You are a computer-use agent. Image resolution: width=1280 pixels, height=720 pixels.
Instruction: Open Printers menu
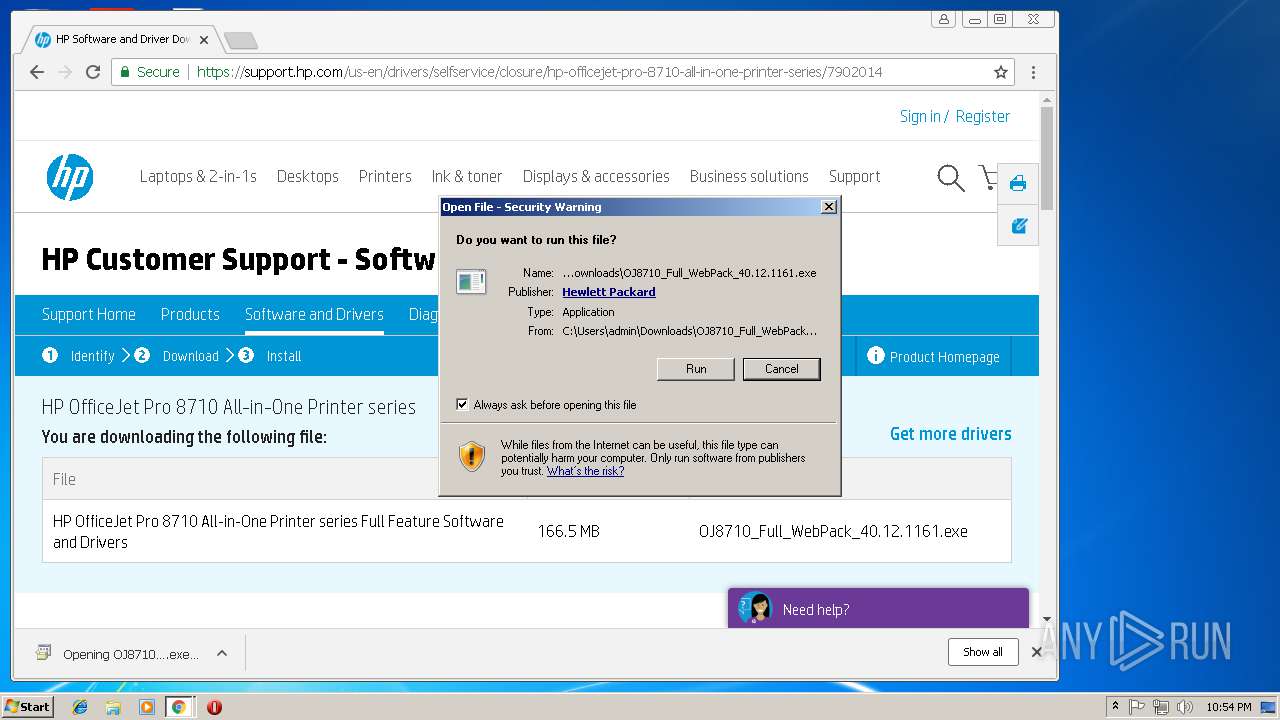pos(385,176)
